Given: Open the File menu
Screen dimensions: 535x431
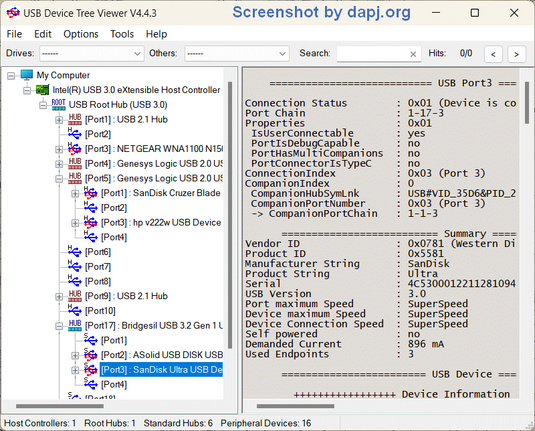Looking at the screenshot, I should point(14,34).
